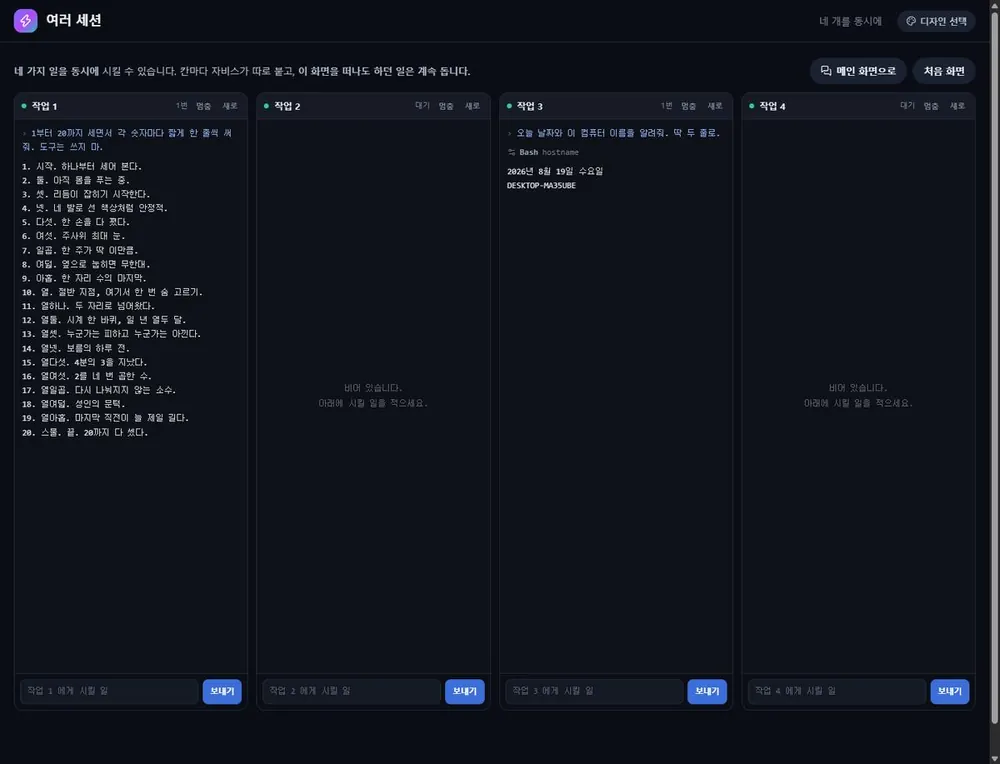The image size is (1000, 764).
Task: Focus the 작업 3 task input field
Action: (594, 691)
